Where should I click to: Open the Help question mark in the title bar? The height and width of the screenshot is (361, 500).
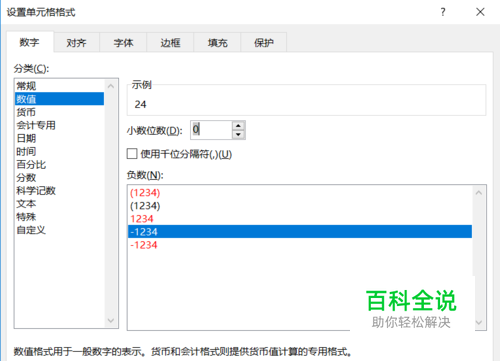[443, 12]
